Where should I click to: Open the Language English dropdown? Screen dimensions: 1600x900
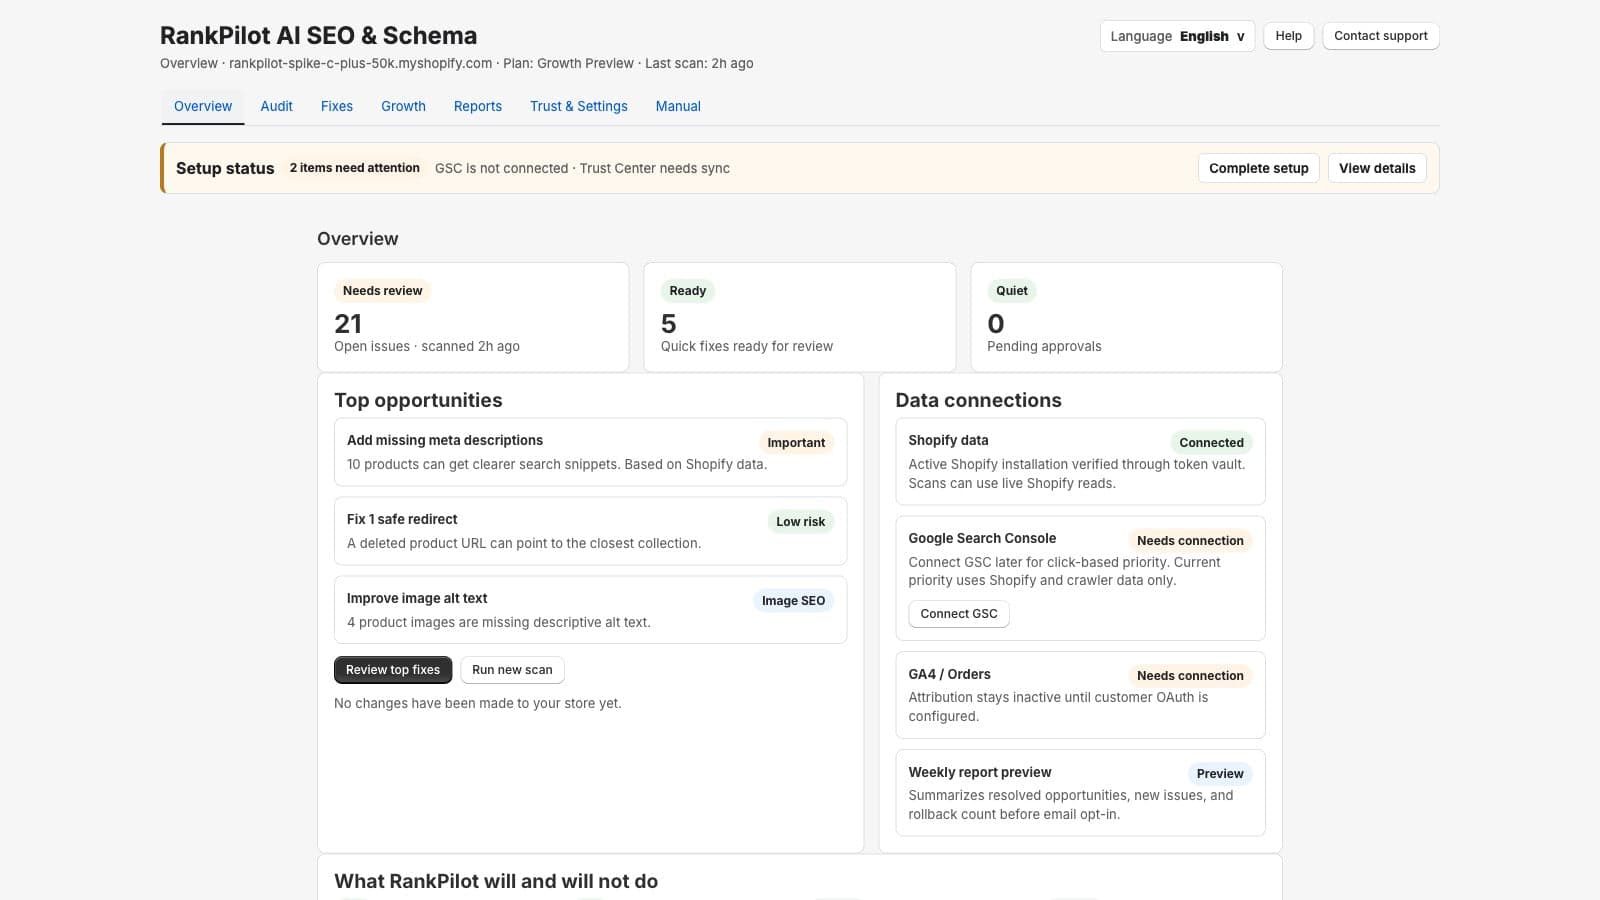tap(1177, 36)
